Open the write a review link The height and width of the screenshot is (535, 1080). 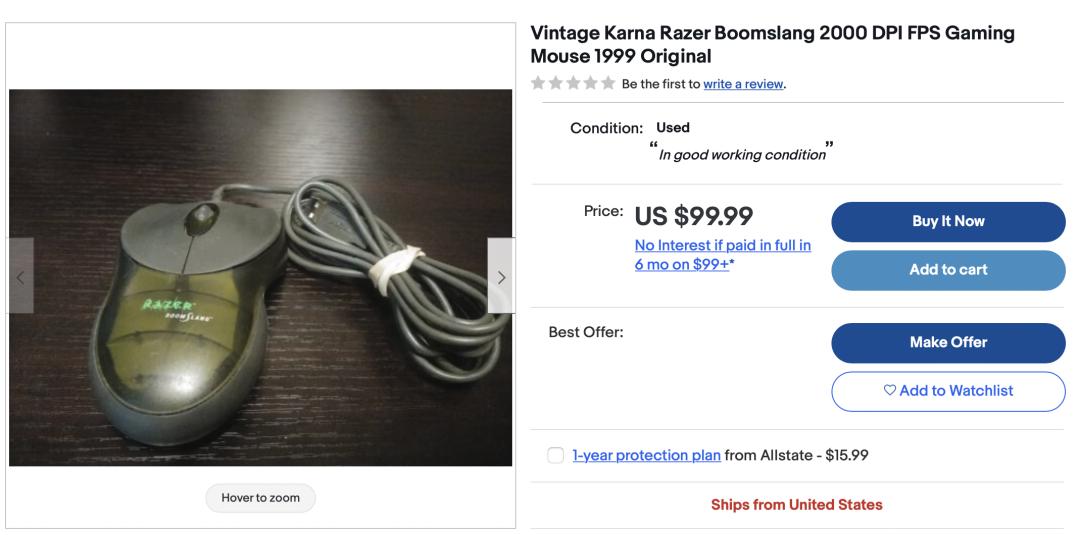744,84
